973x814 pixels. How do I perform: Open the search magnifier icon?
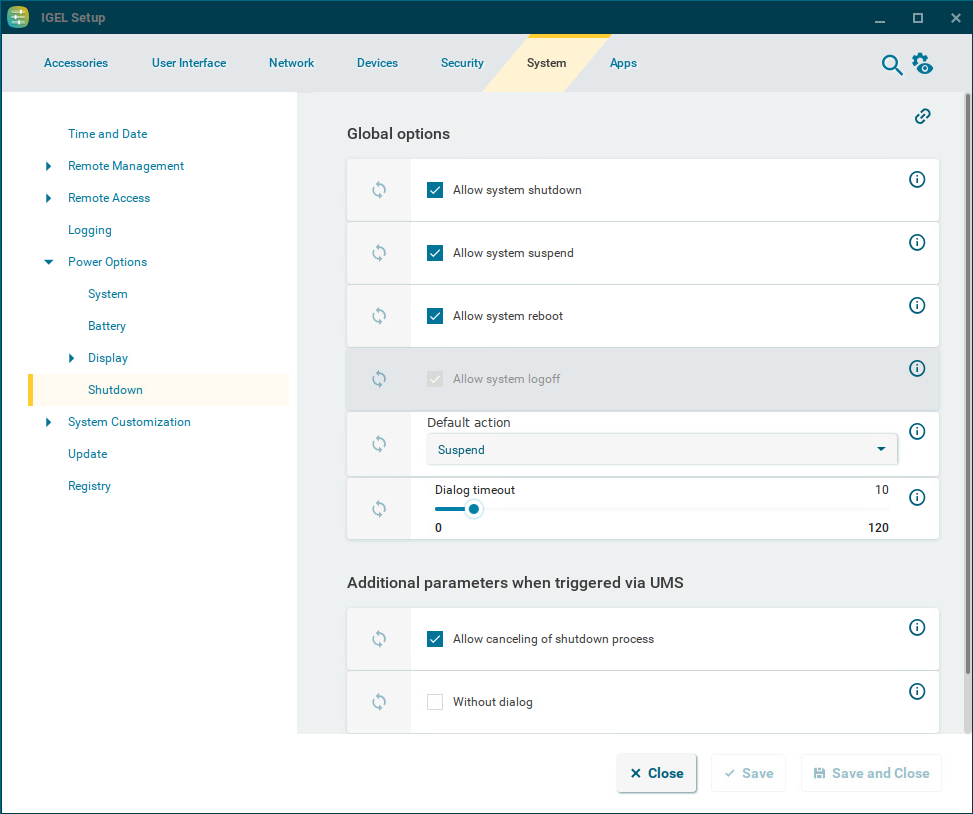(x=891, y=65)
